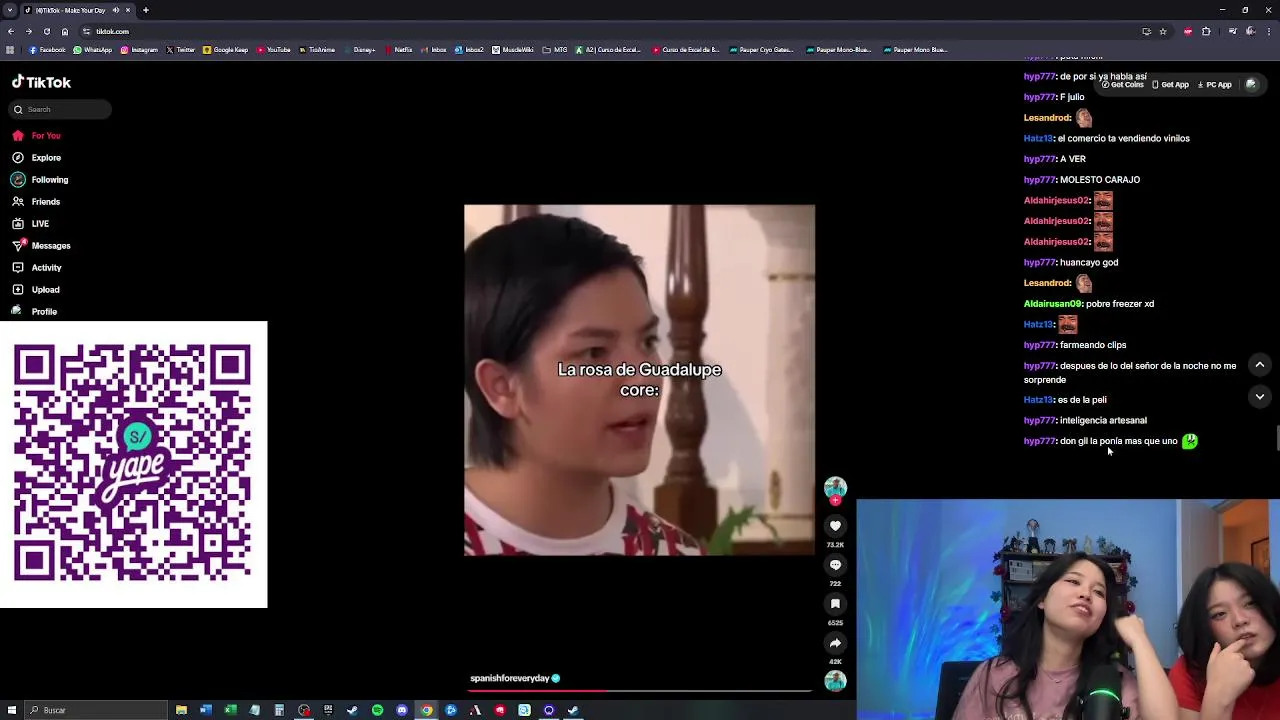Image resolution: width=1280 pixels, height=720 pixels.
Task: Open the For You feed
Action: point(36,136)
